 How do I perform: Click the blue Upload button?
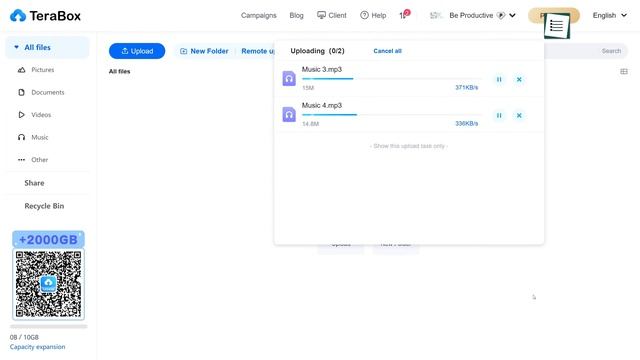tap(137, 51)
